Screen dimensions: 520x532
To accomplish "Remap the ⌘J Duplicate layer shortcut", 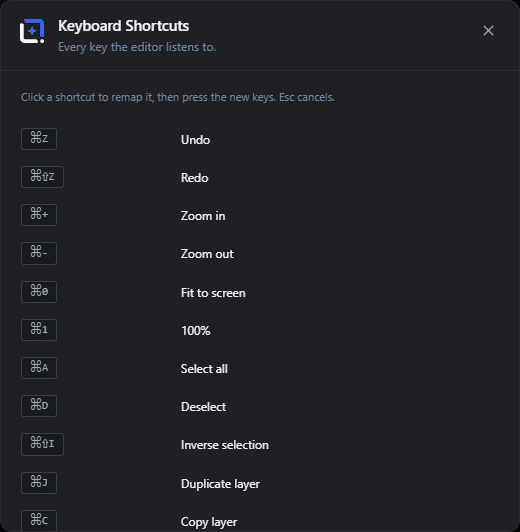I will click(39, 483).
